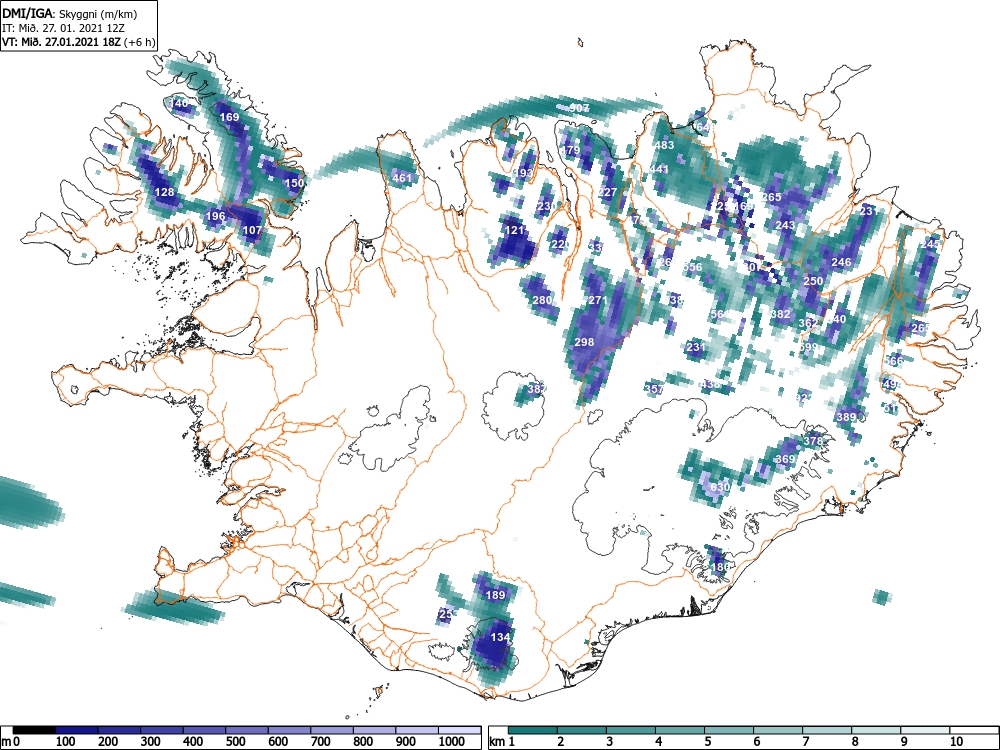Click the visibility value 441 on the map
Image resolution: width=1000 pixels, height=750 pixels.
tap(659, 169)
